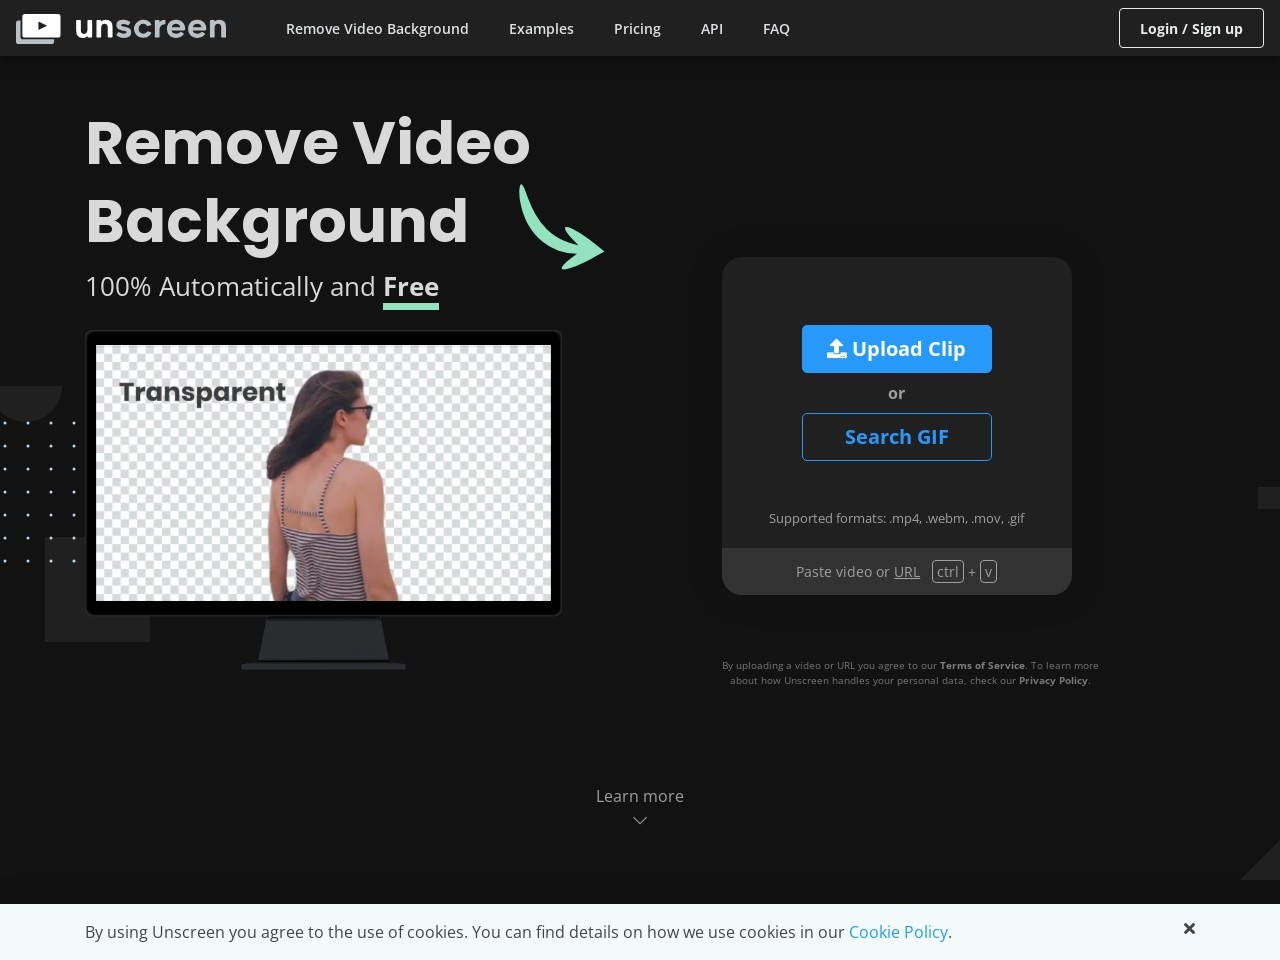Click the ctrl key badge
The height and width of the screenshot is (960, 1280).
click(x=947, y=571)
